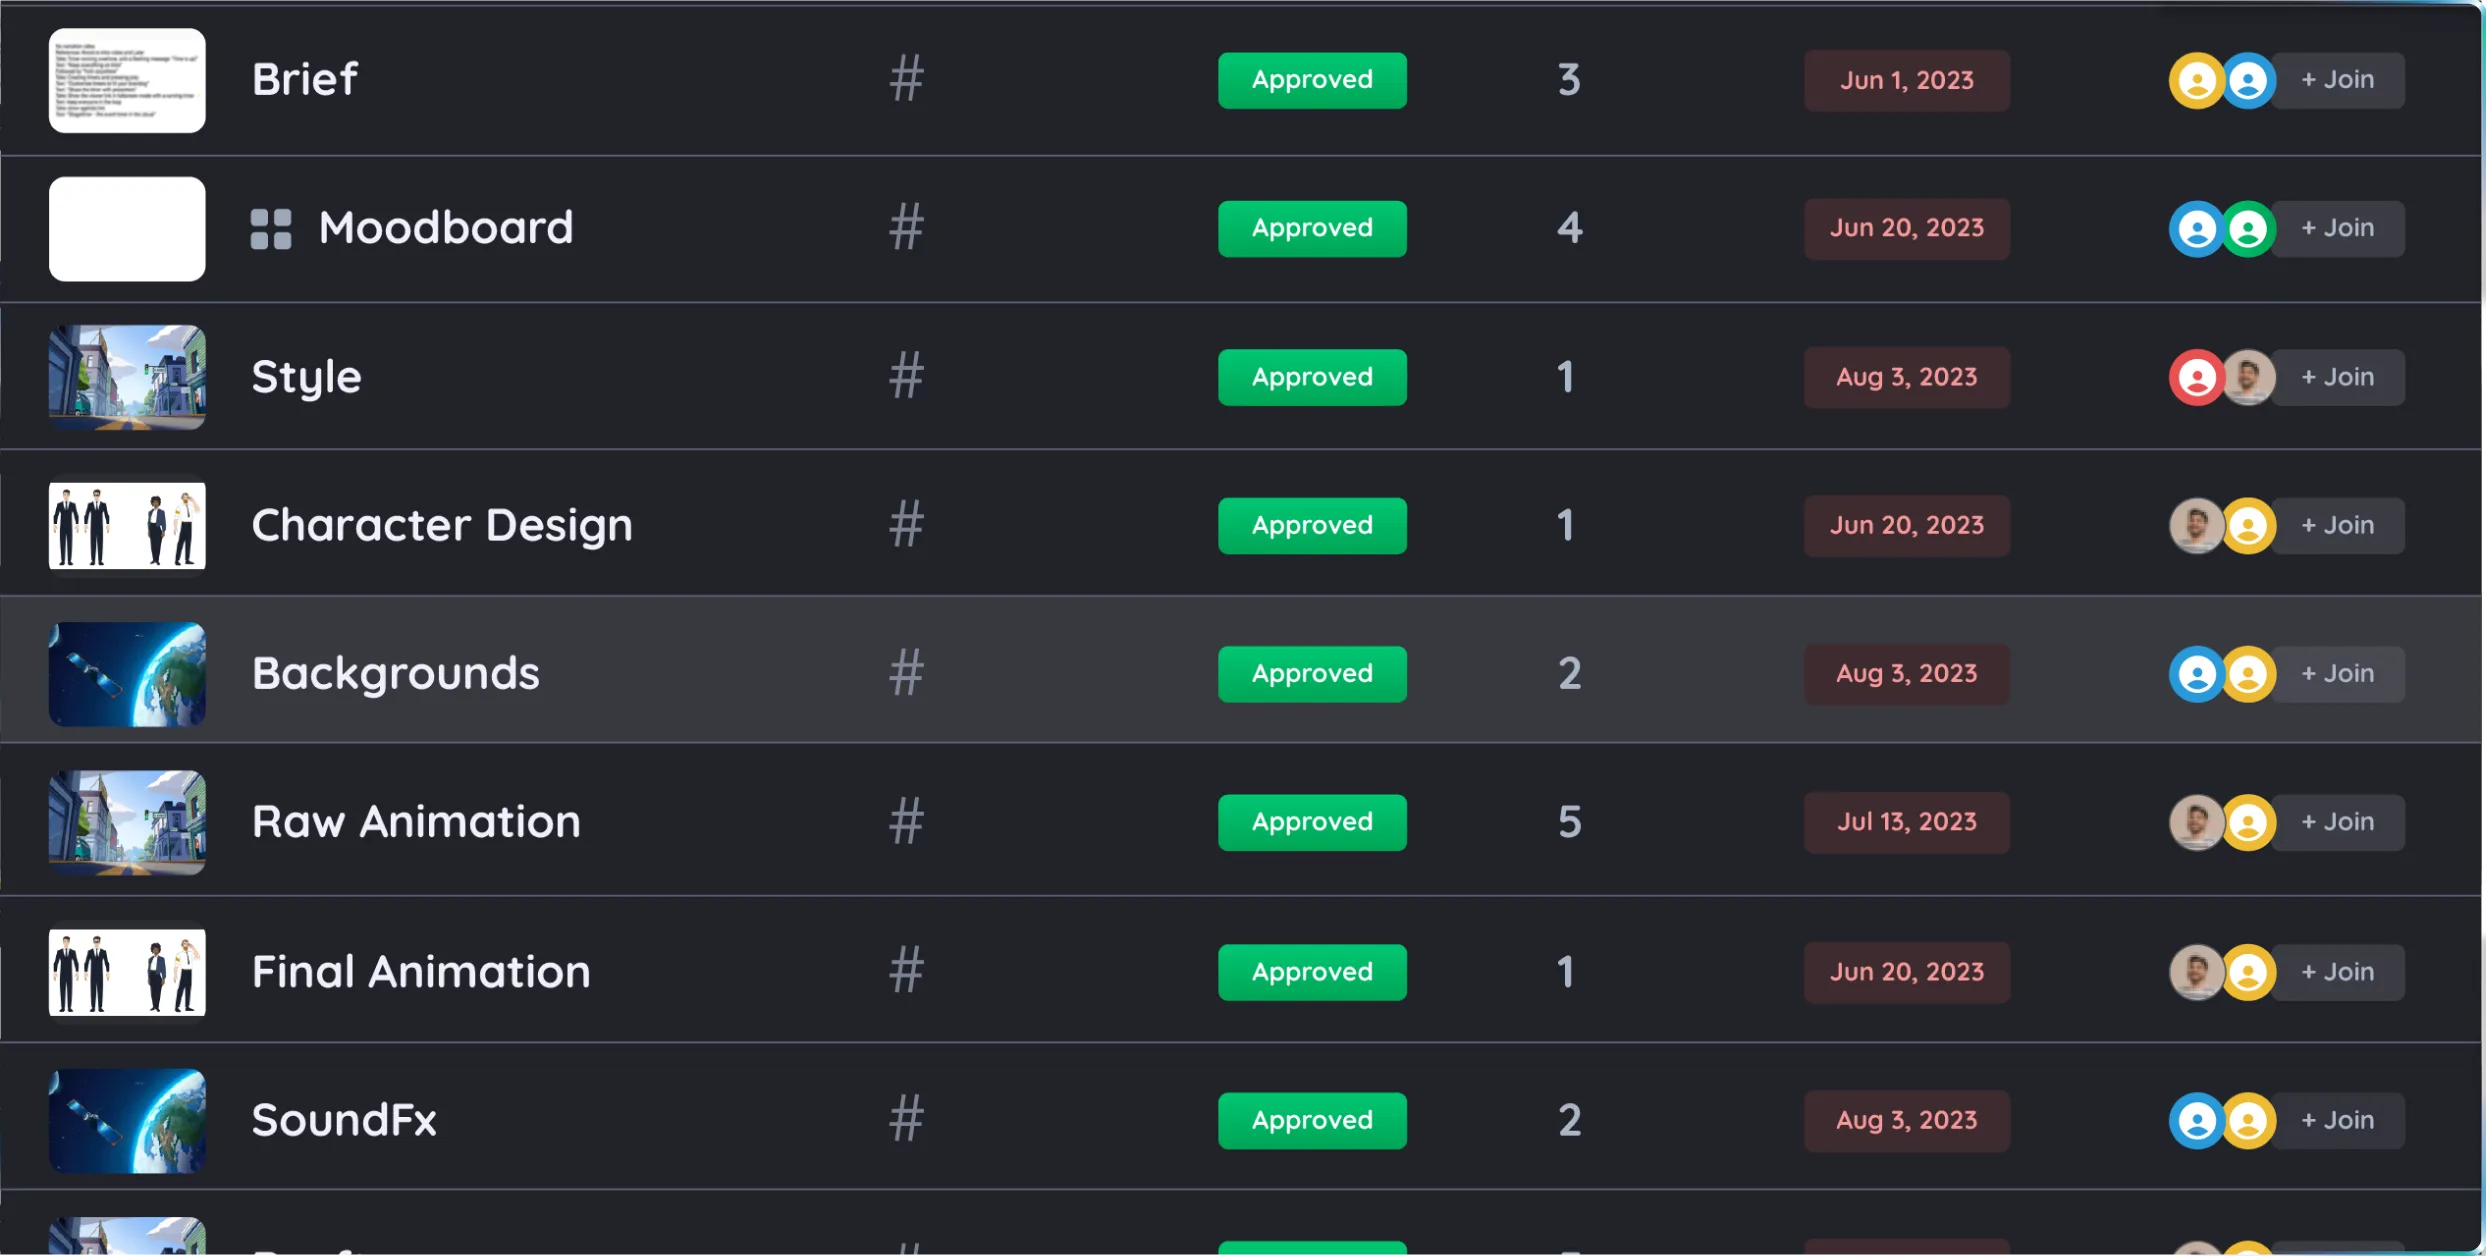This screenshot has width=2486, height=1256.
Task: Open the Approved status on Brief
Action: coord(1312,80)
